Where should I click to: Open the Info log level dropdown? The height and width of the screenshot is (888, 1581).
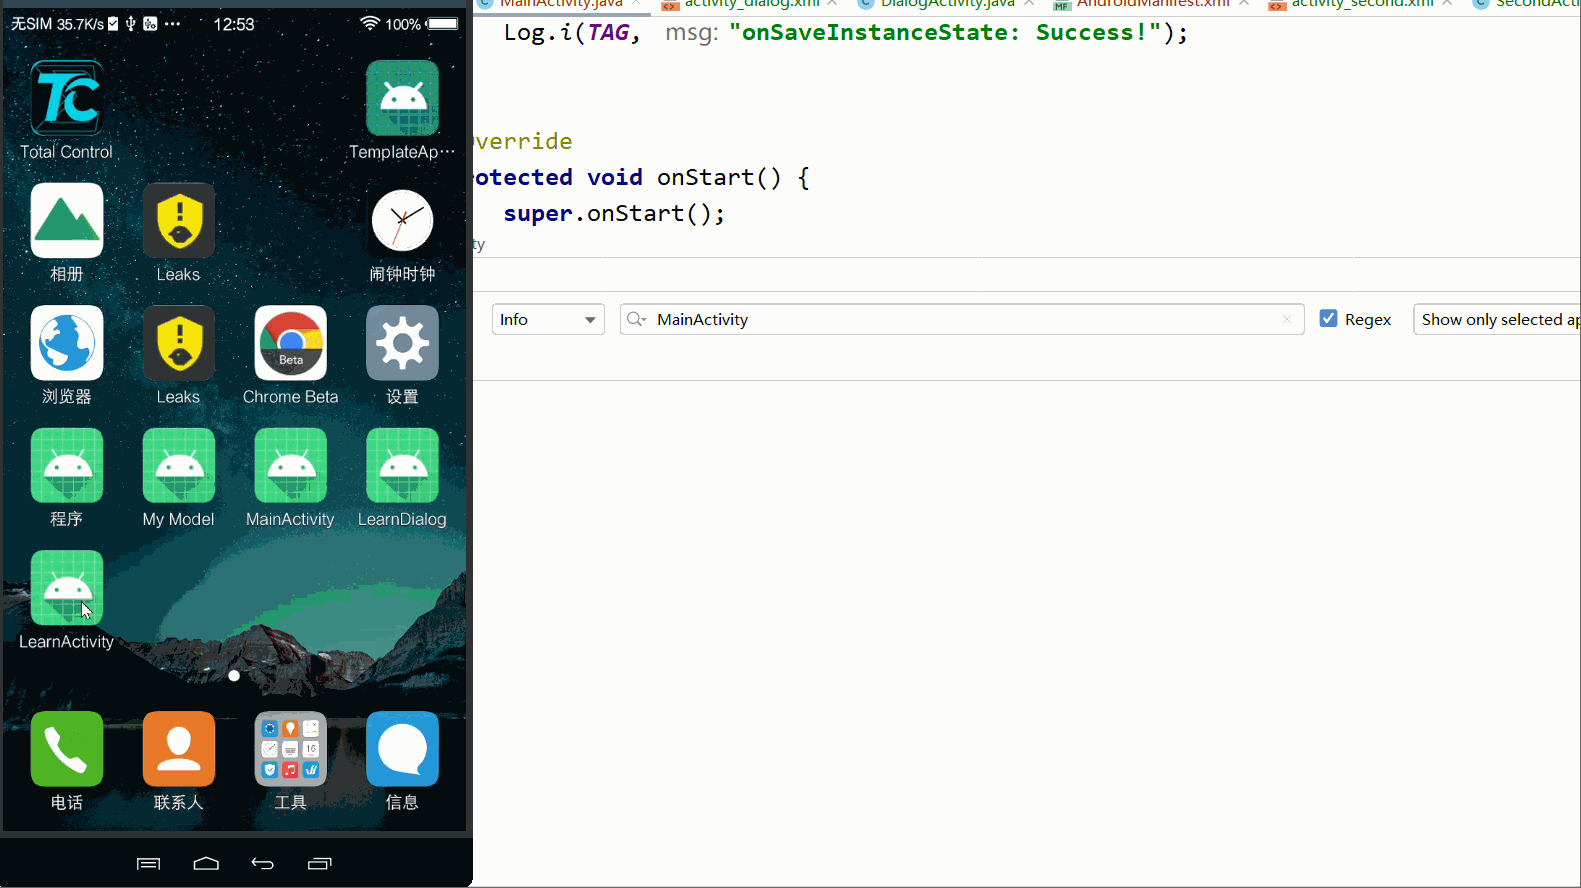(548, 320)
